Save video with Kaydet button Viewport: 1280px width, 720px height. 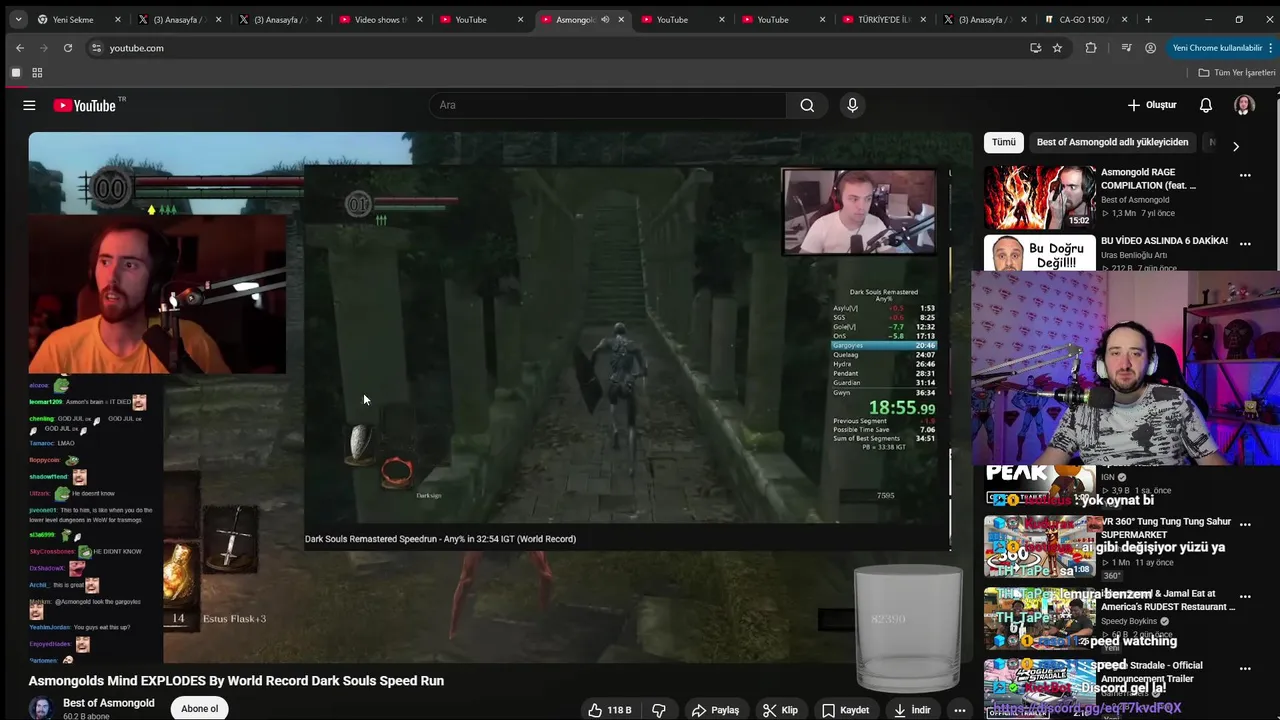click(845, 710)
